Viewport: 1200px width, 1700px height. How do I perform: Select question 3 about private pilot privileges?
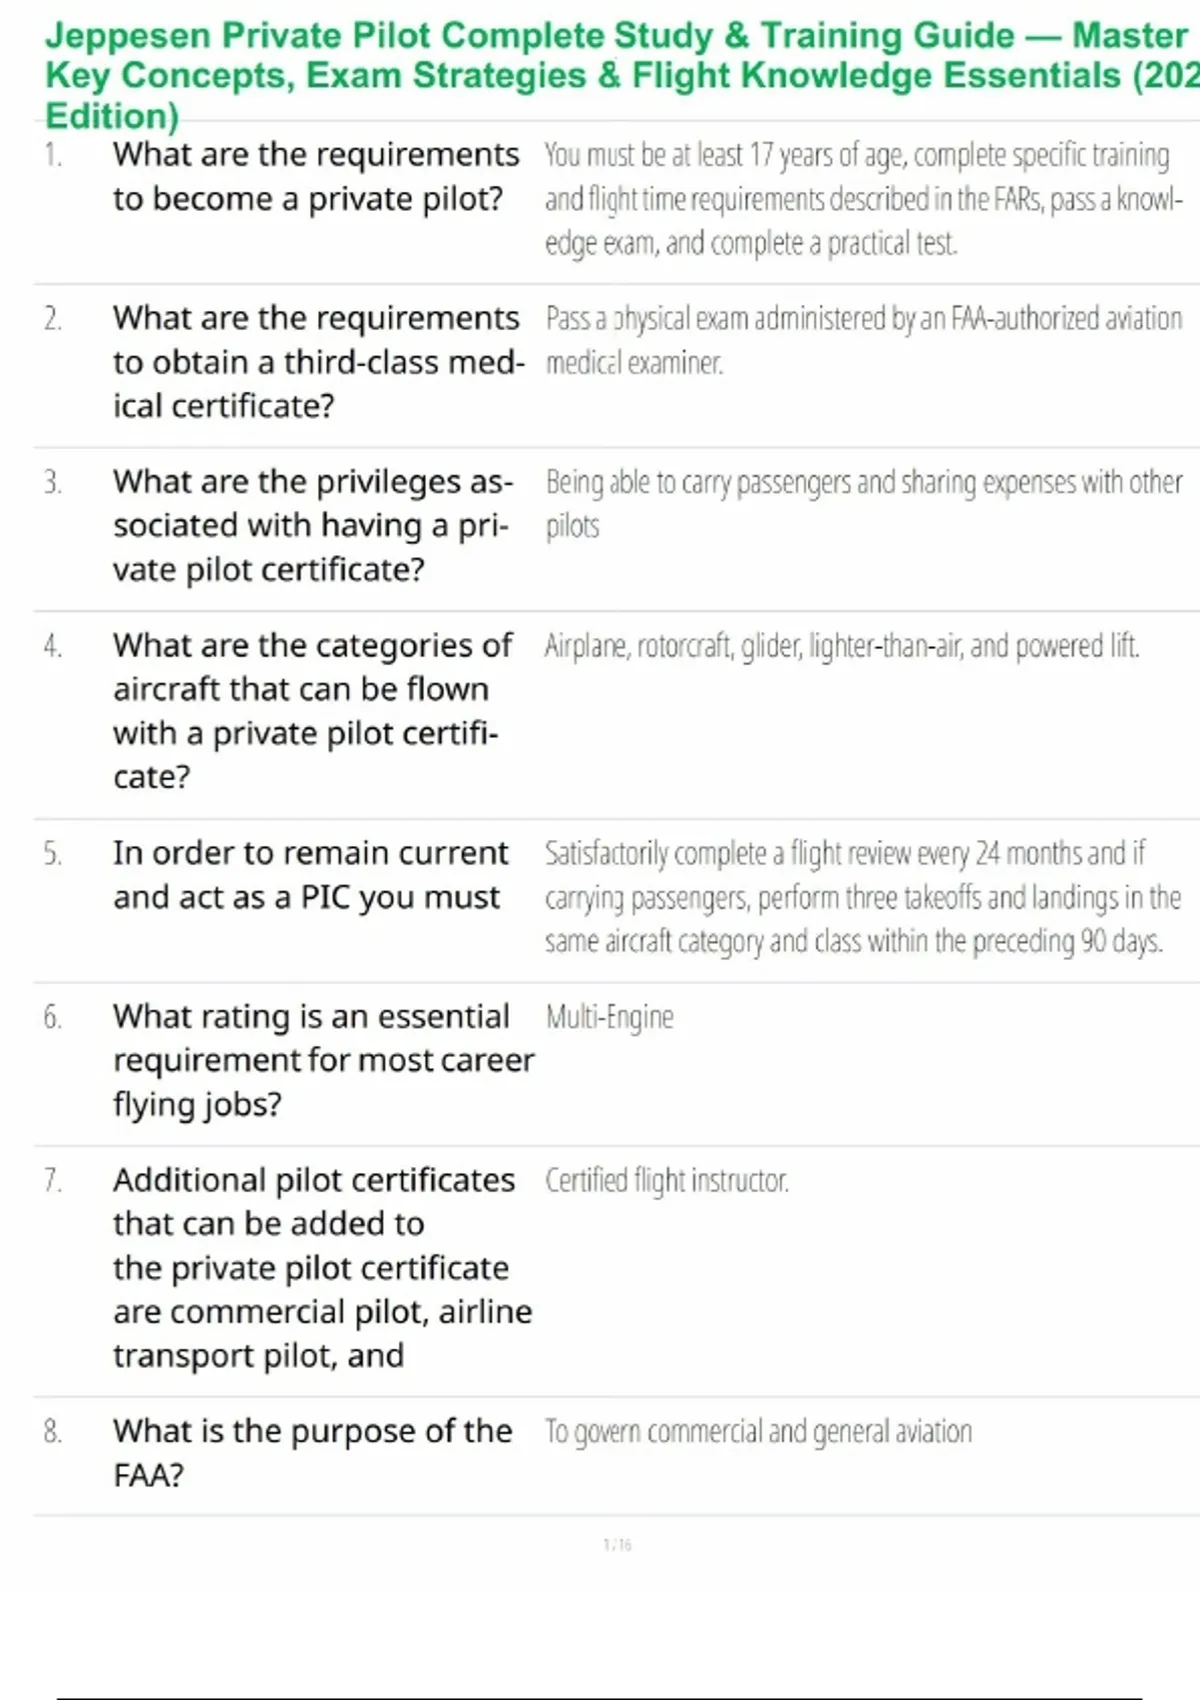pos(313,526)
